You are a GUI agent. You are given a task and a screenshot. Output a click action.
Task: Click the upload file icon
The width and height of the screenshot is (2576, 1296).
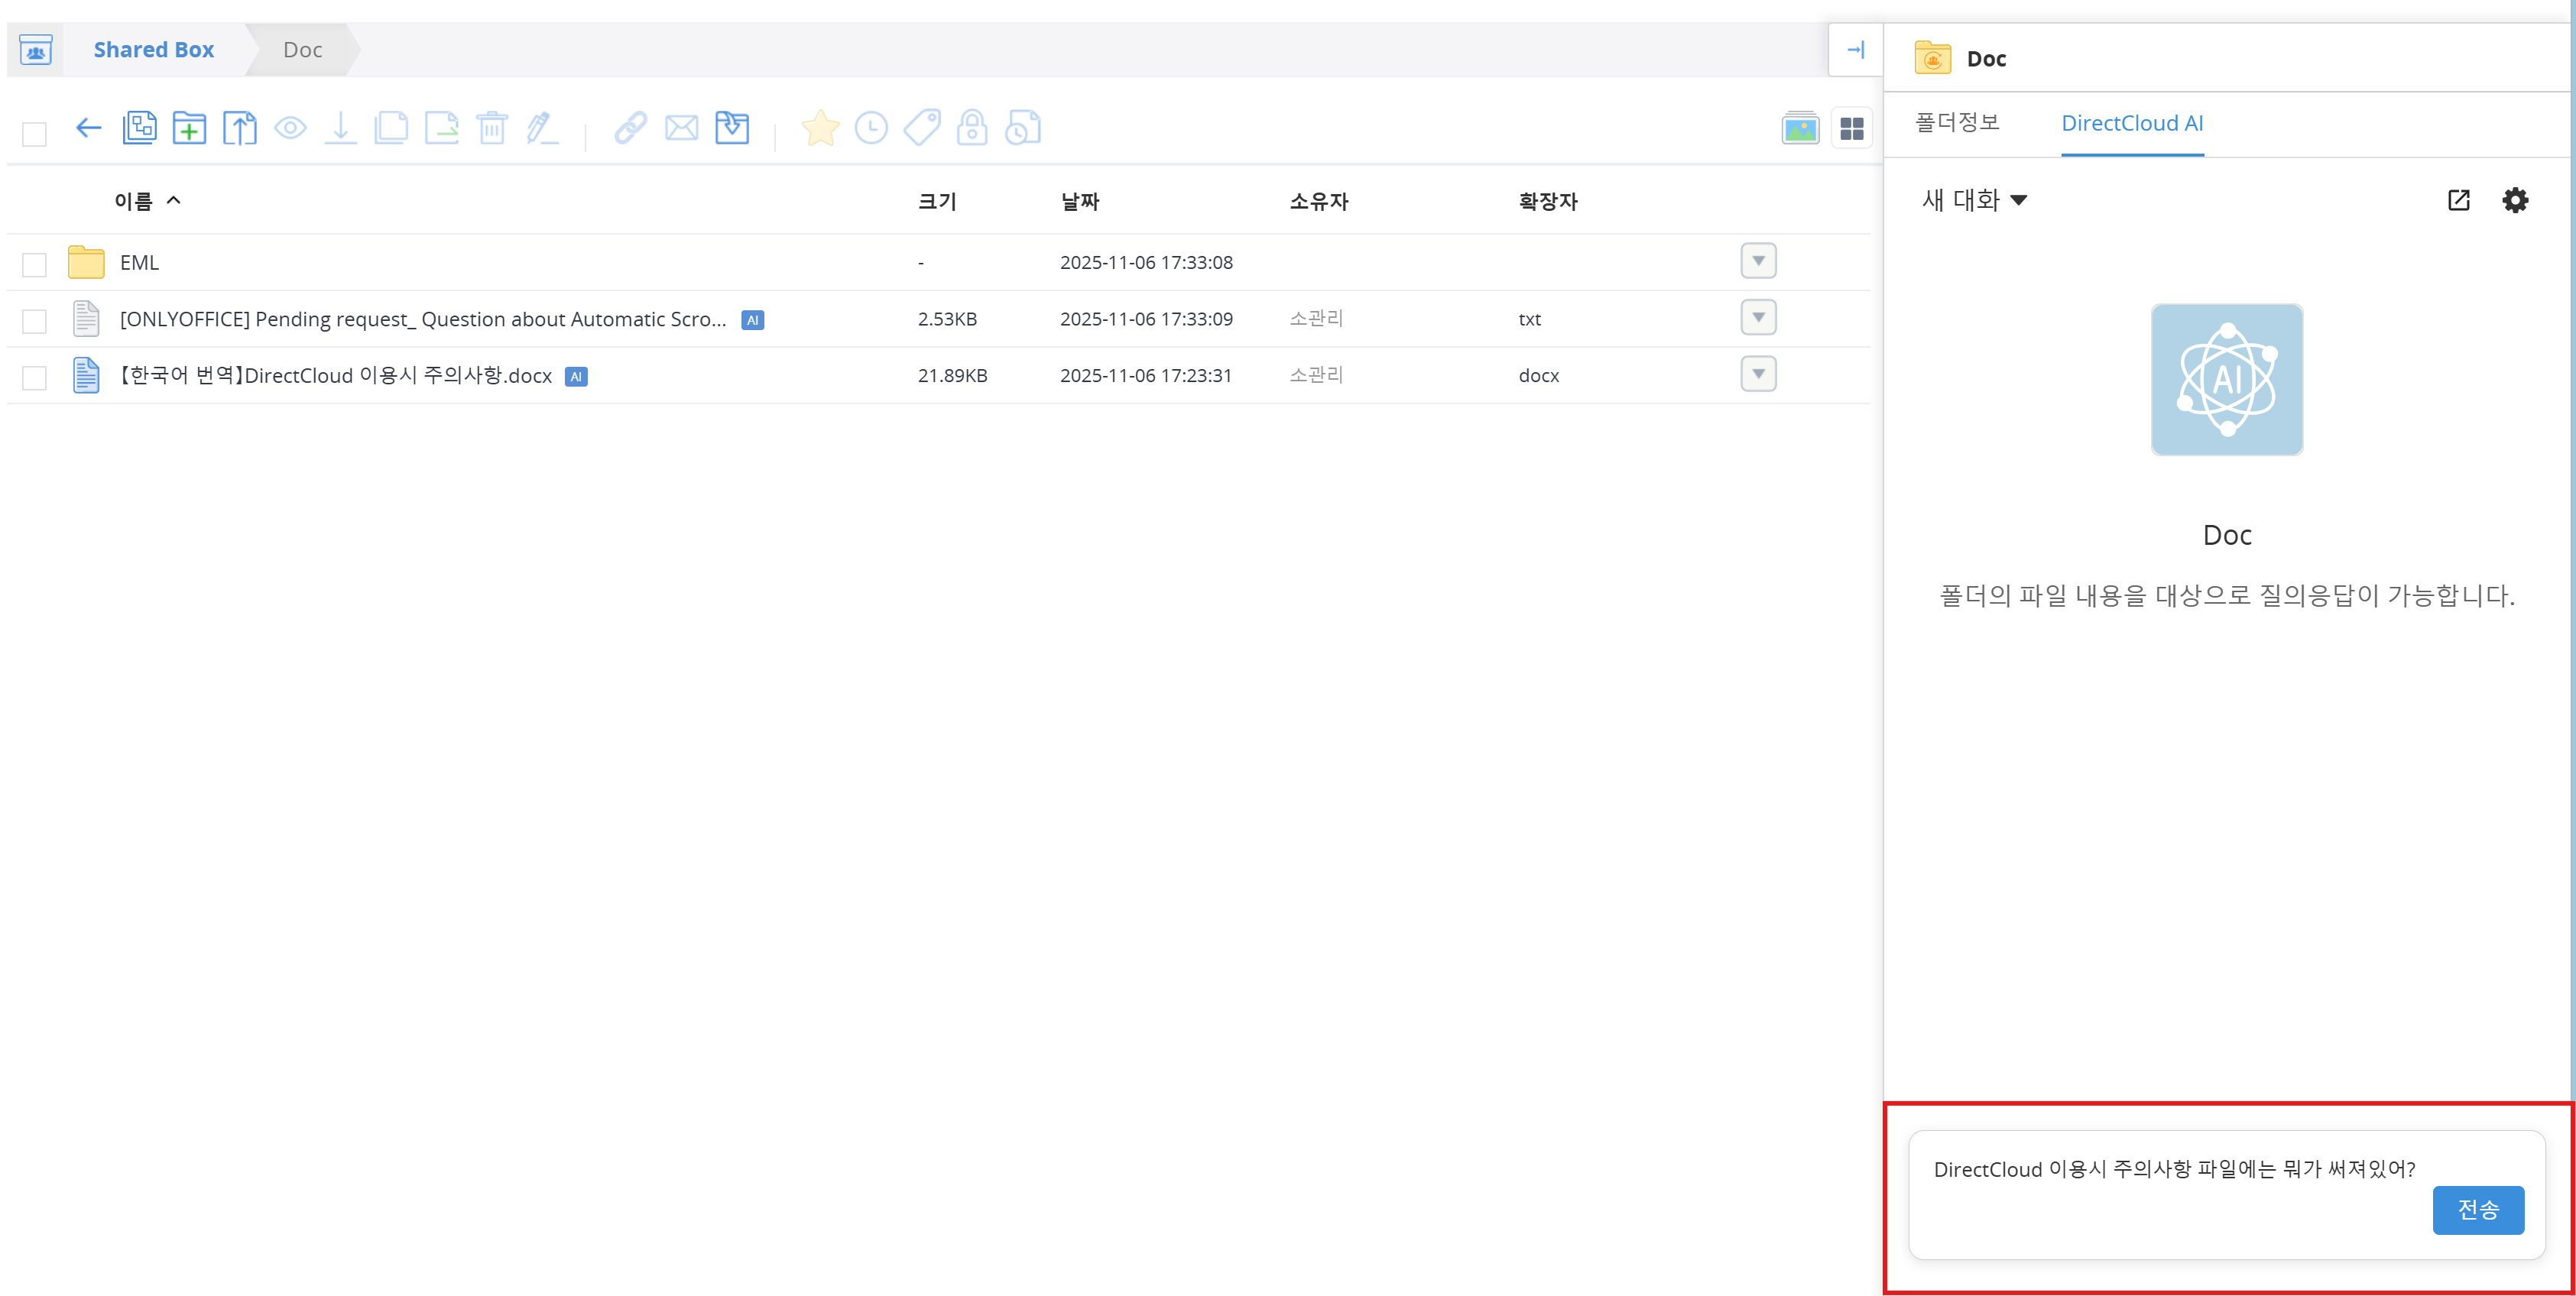[239, 128]
